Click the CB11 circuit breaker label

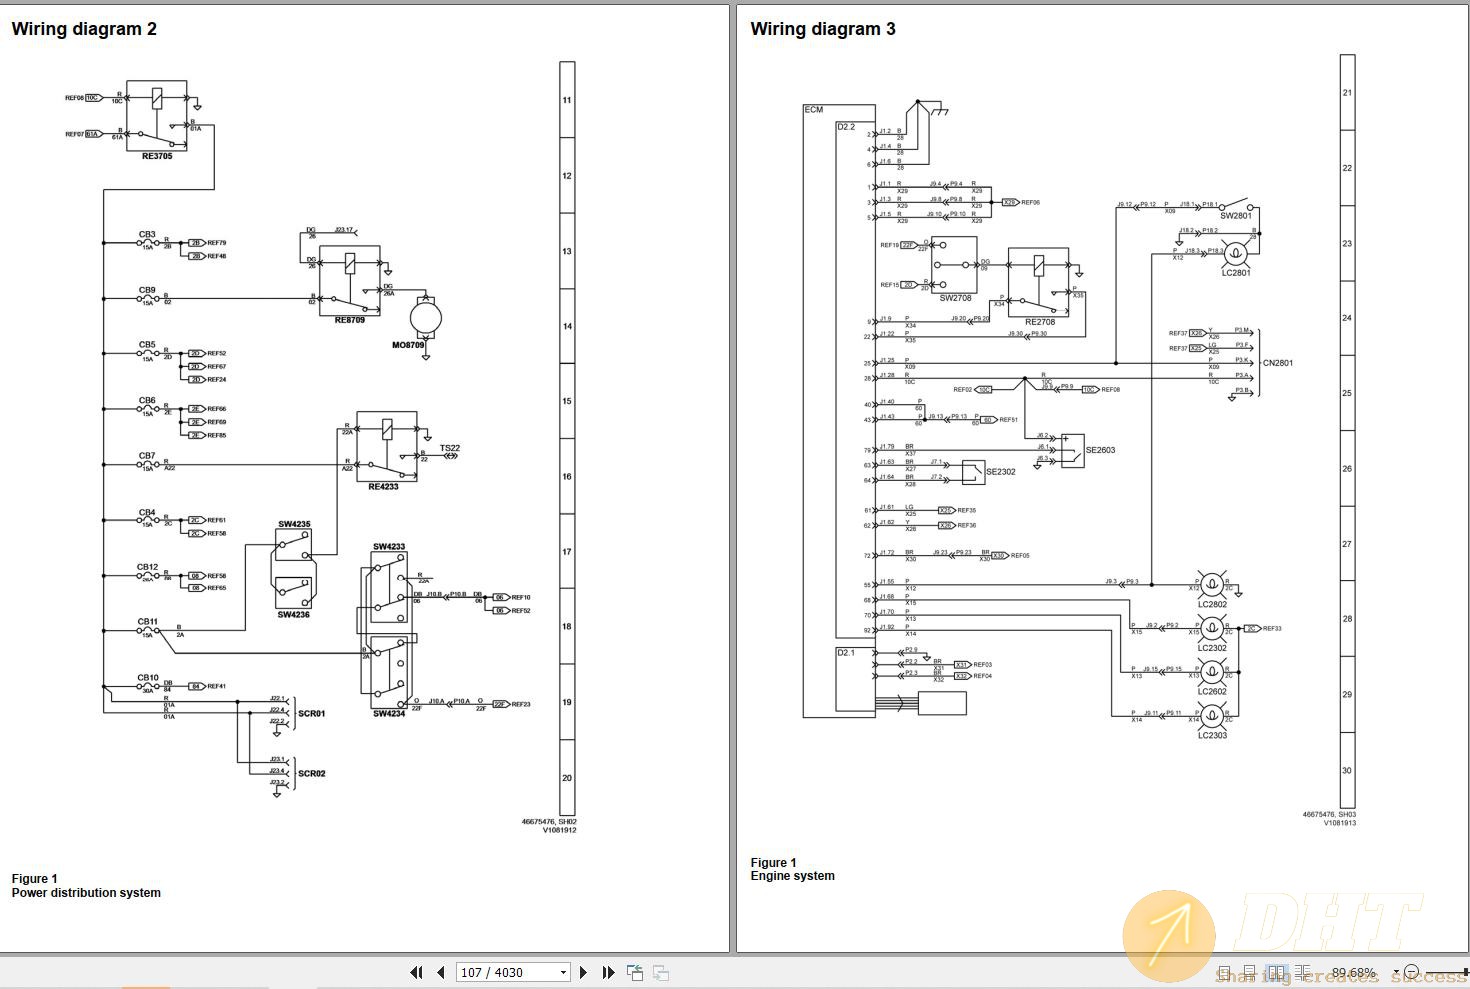tap(147, 622)
